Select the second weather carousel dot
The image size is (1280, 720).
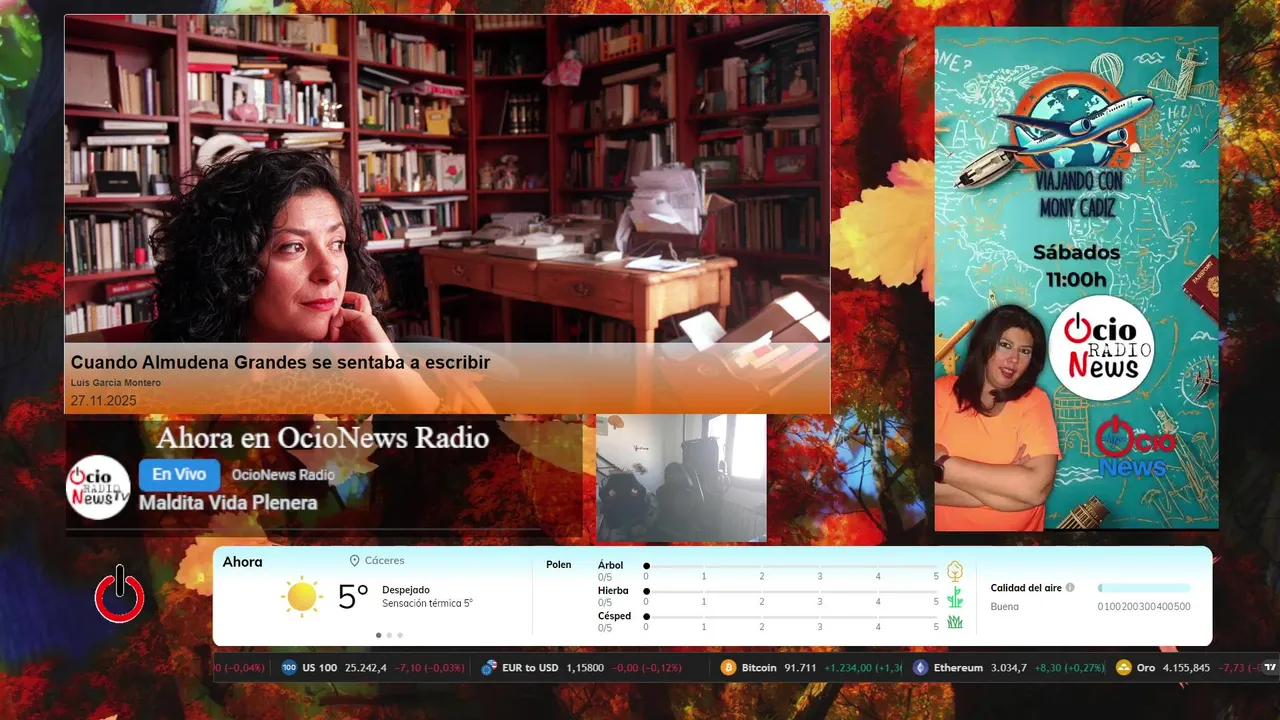[389, 635]
